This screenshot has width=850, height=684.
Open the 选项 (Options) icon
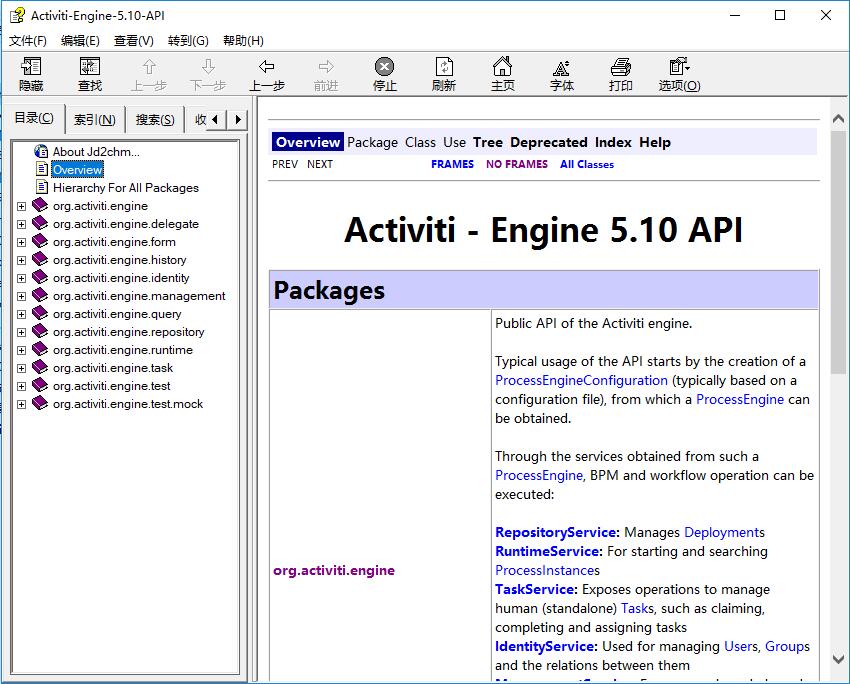678,73
